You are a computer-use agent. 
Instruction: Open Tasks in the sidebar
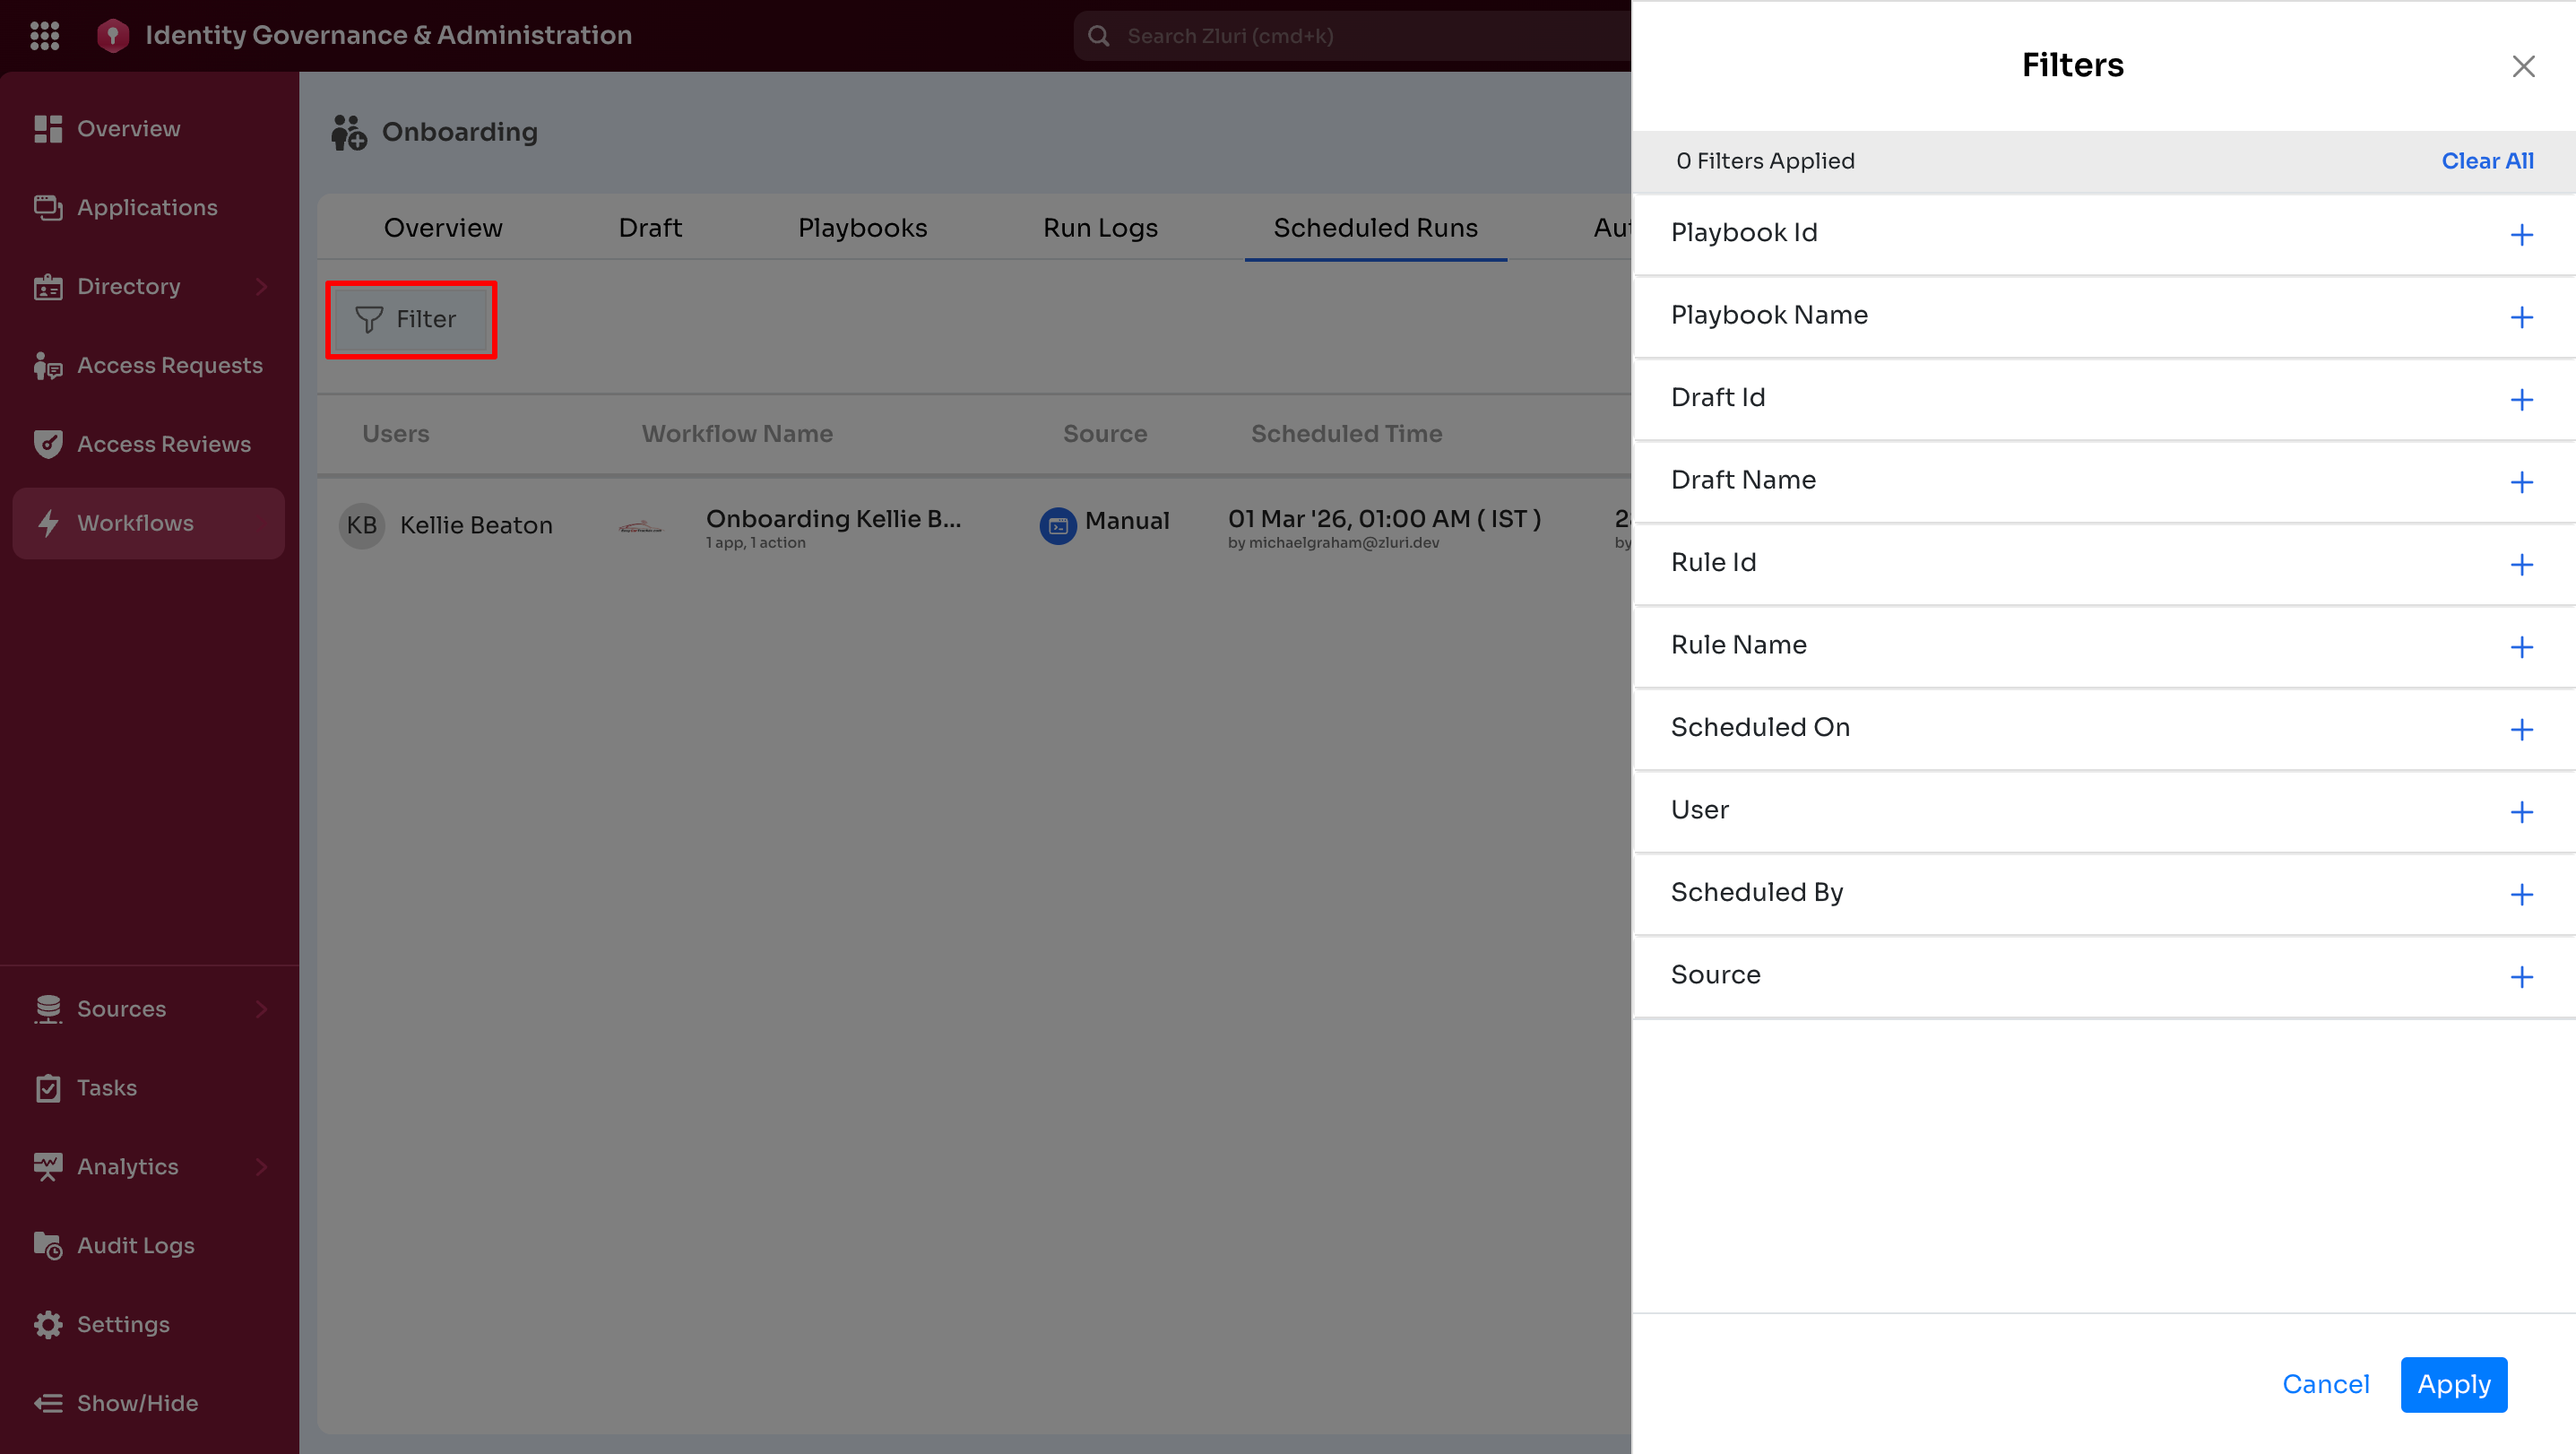click(107, 1087)
